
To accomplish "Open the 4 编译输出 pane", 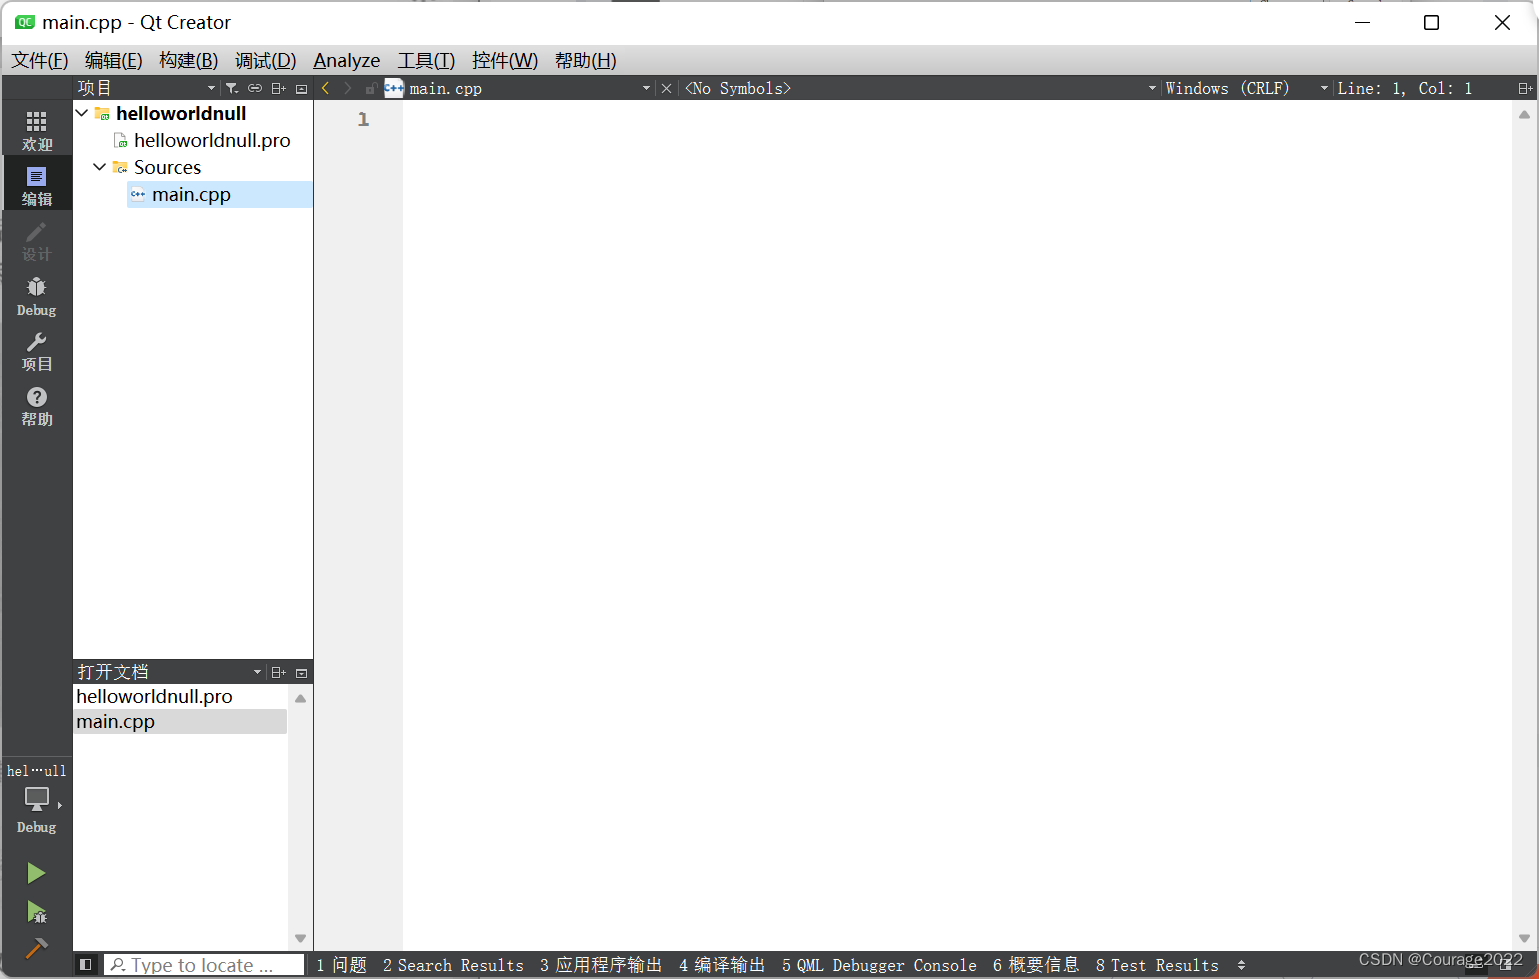I will [x=722, y=965].
